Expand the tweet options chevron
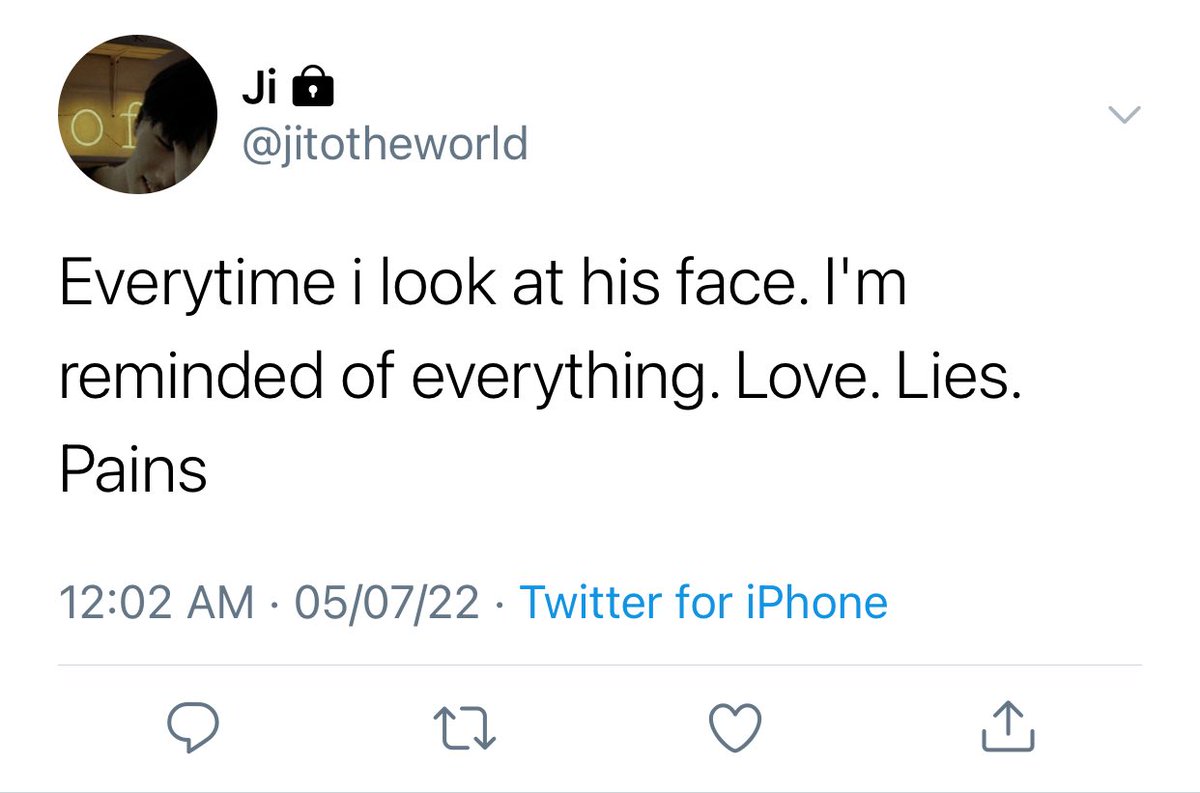 click(x=1125, y=117)
